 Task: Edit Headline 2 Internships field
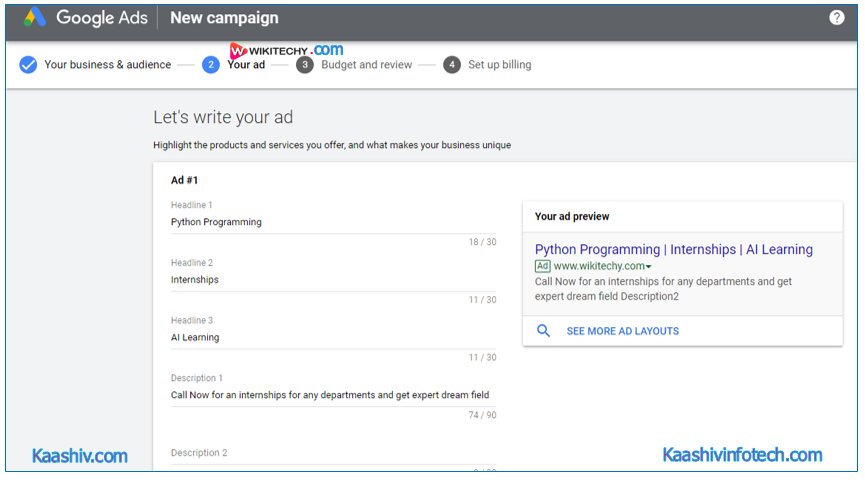point(333,280)
